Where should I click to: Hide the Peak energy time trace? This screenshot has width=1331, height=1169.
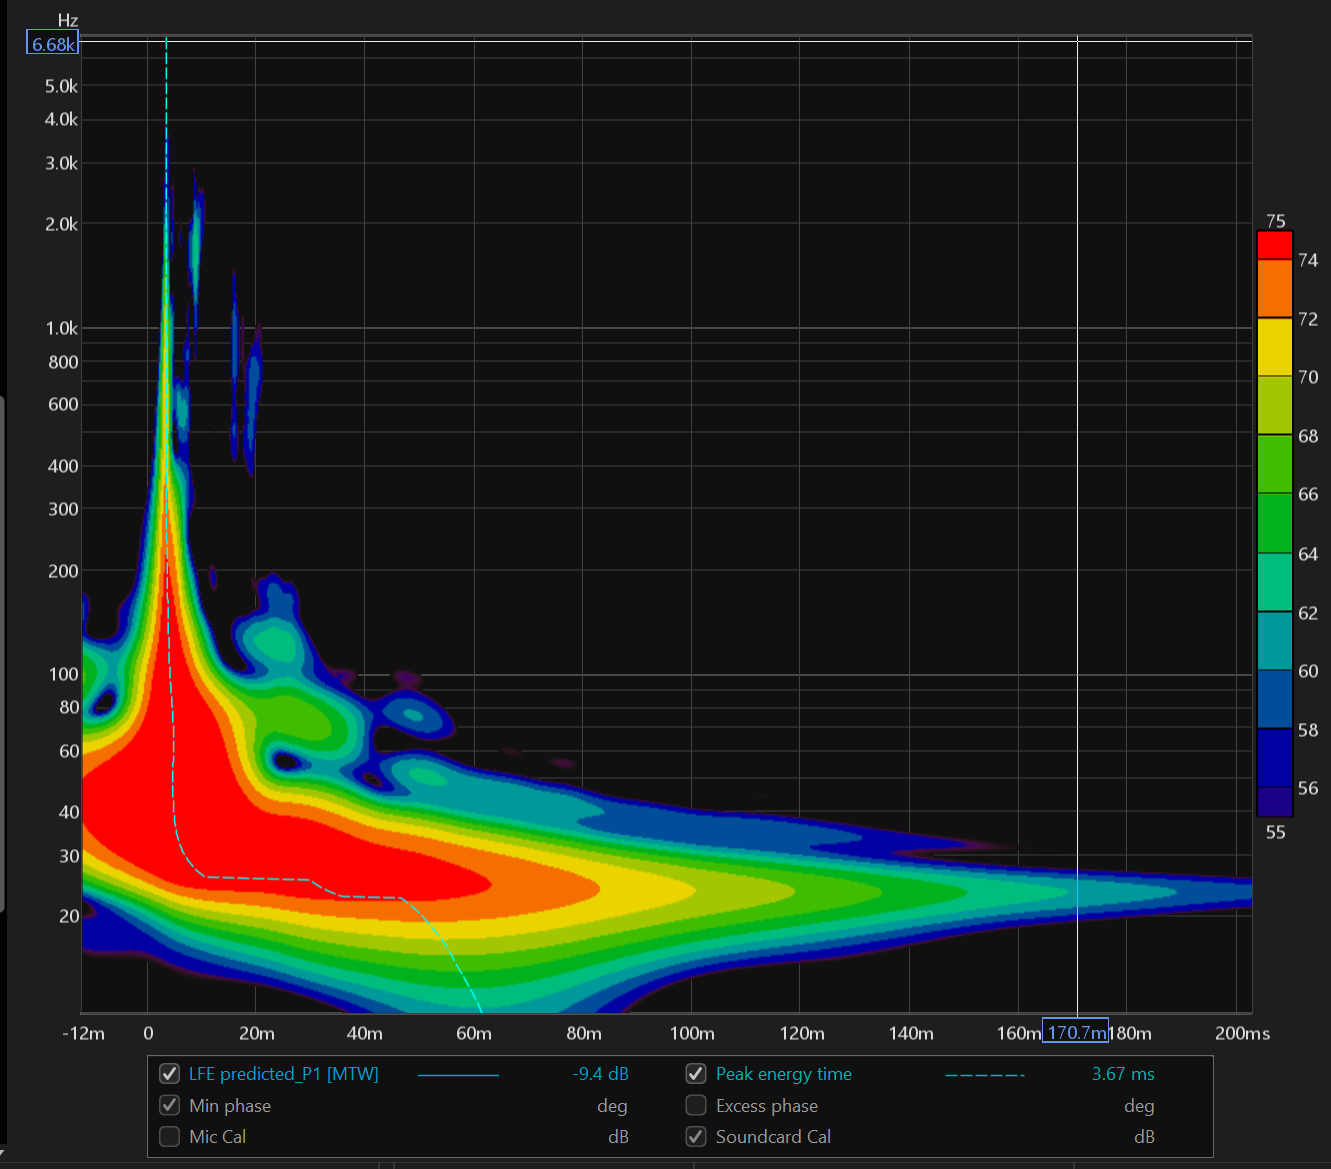click(x=696, y=1074)
